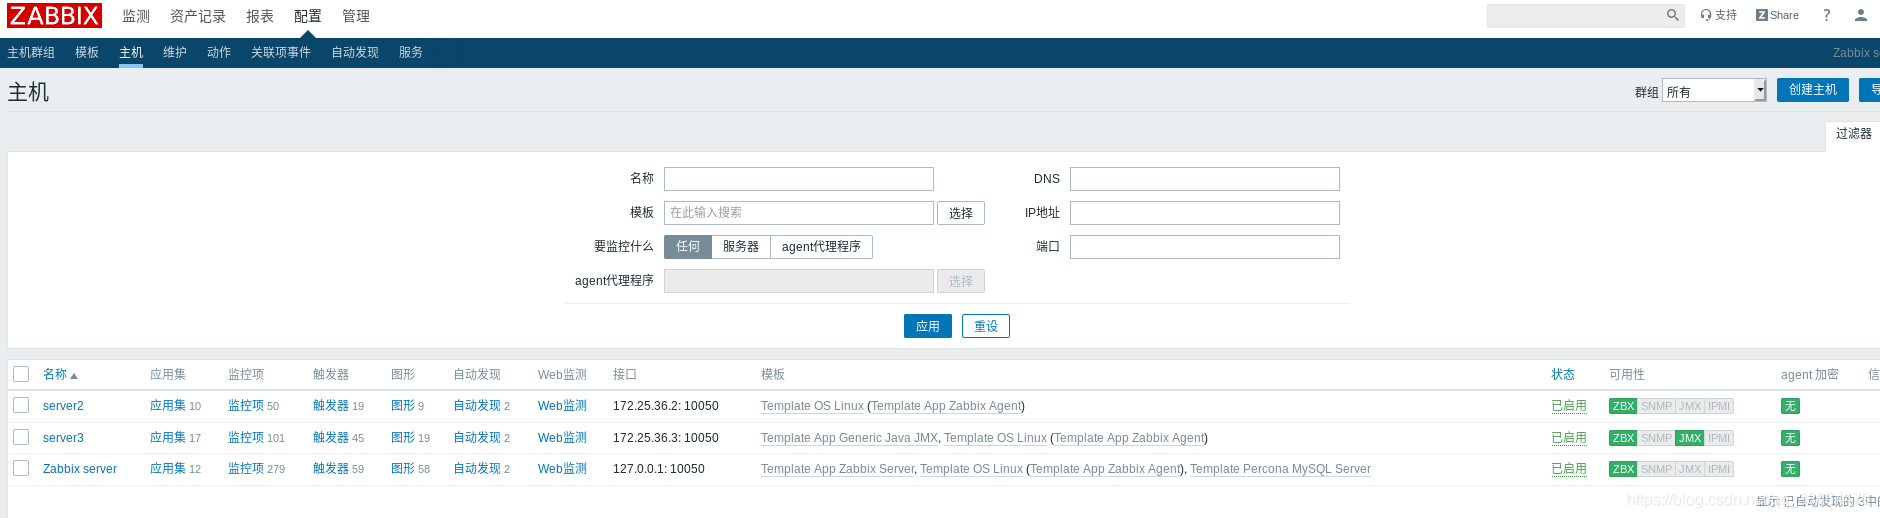Sort hosts by 名称 column
Viewport: 1880px width, 518px height.
tap(60, 374)
